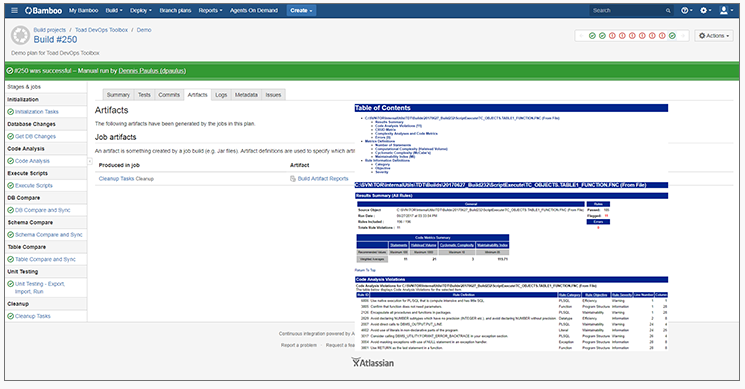This screenshot has height=389, width=745.
Task: Open the Build Artifact Reports link
Action: 323,179
